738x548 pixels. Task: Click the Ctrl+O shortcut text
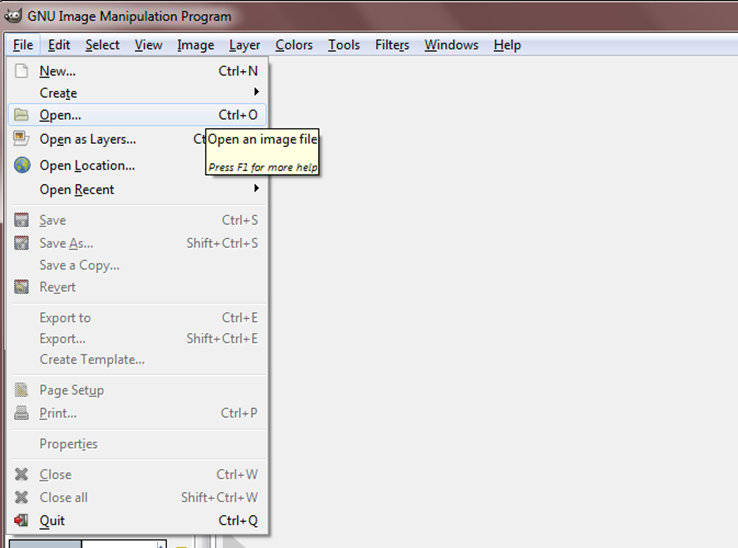[238, 115]
